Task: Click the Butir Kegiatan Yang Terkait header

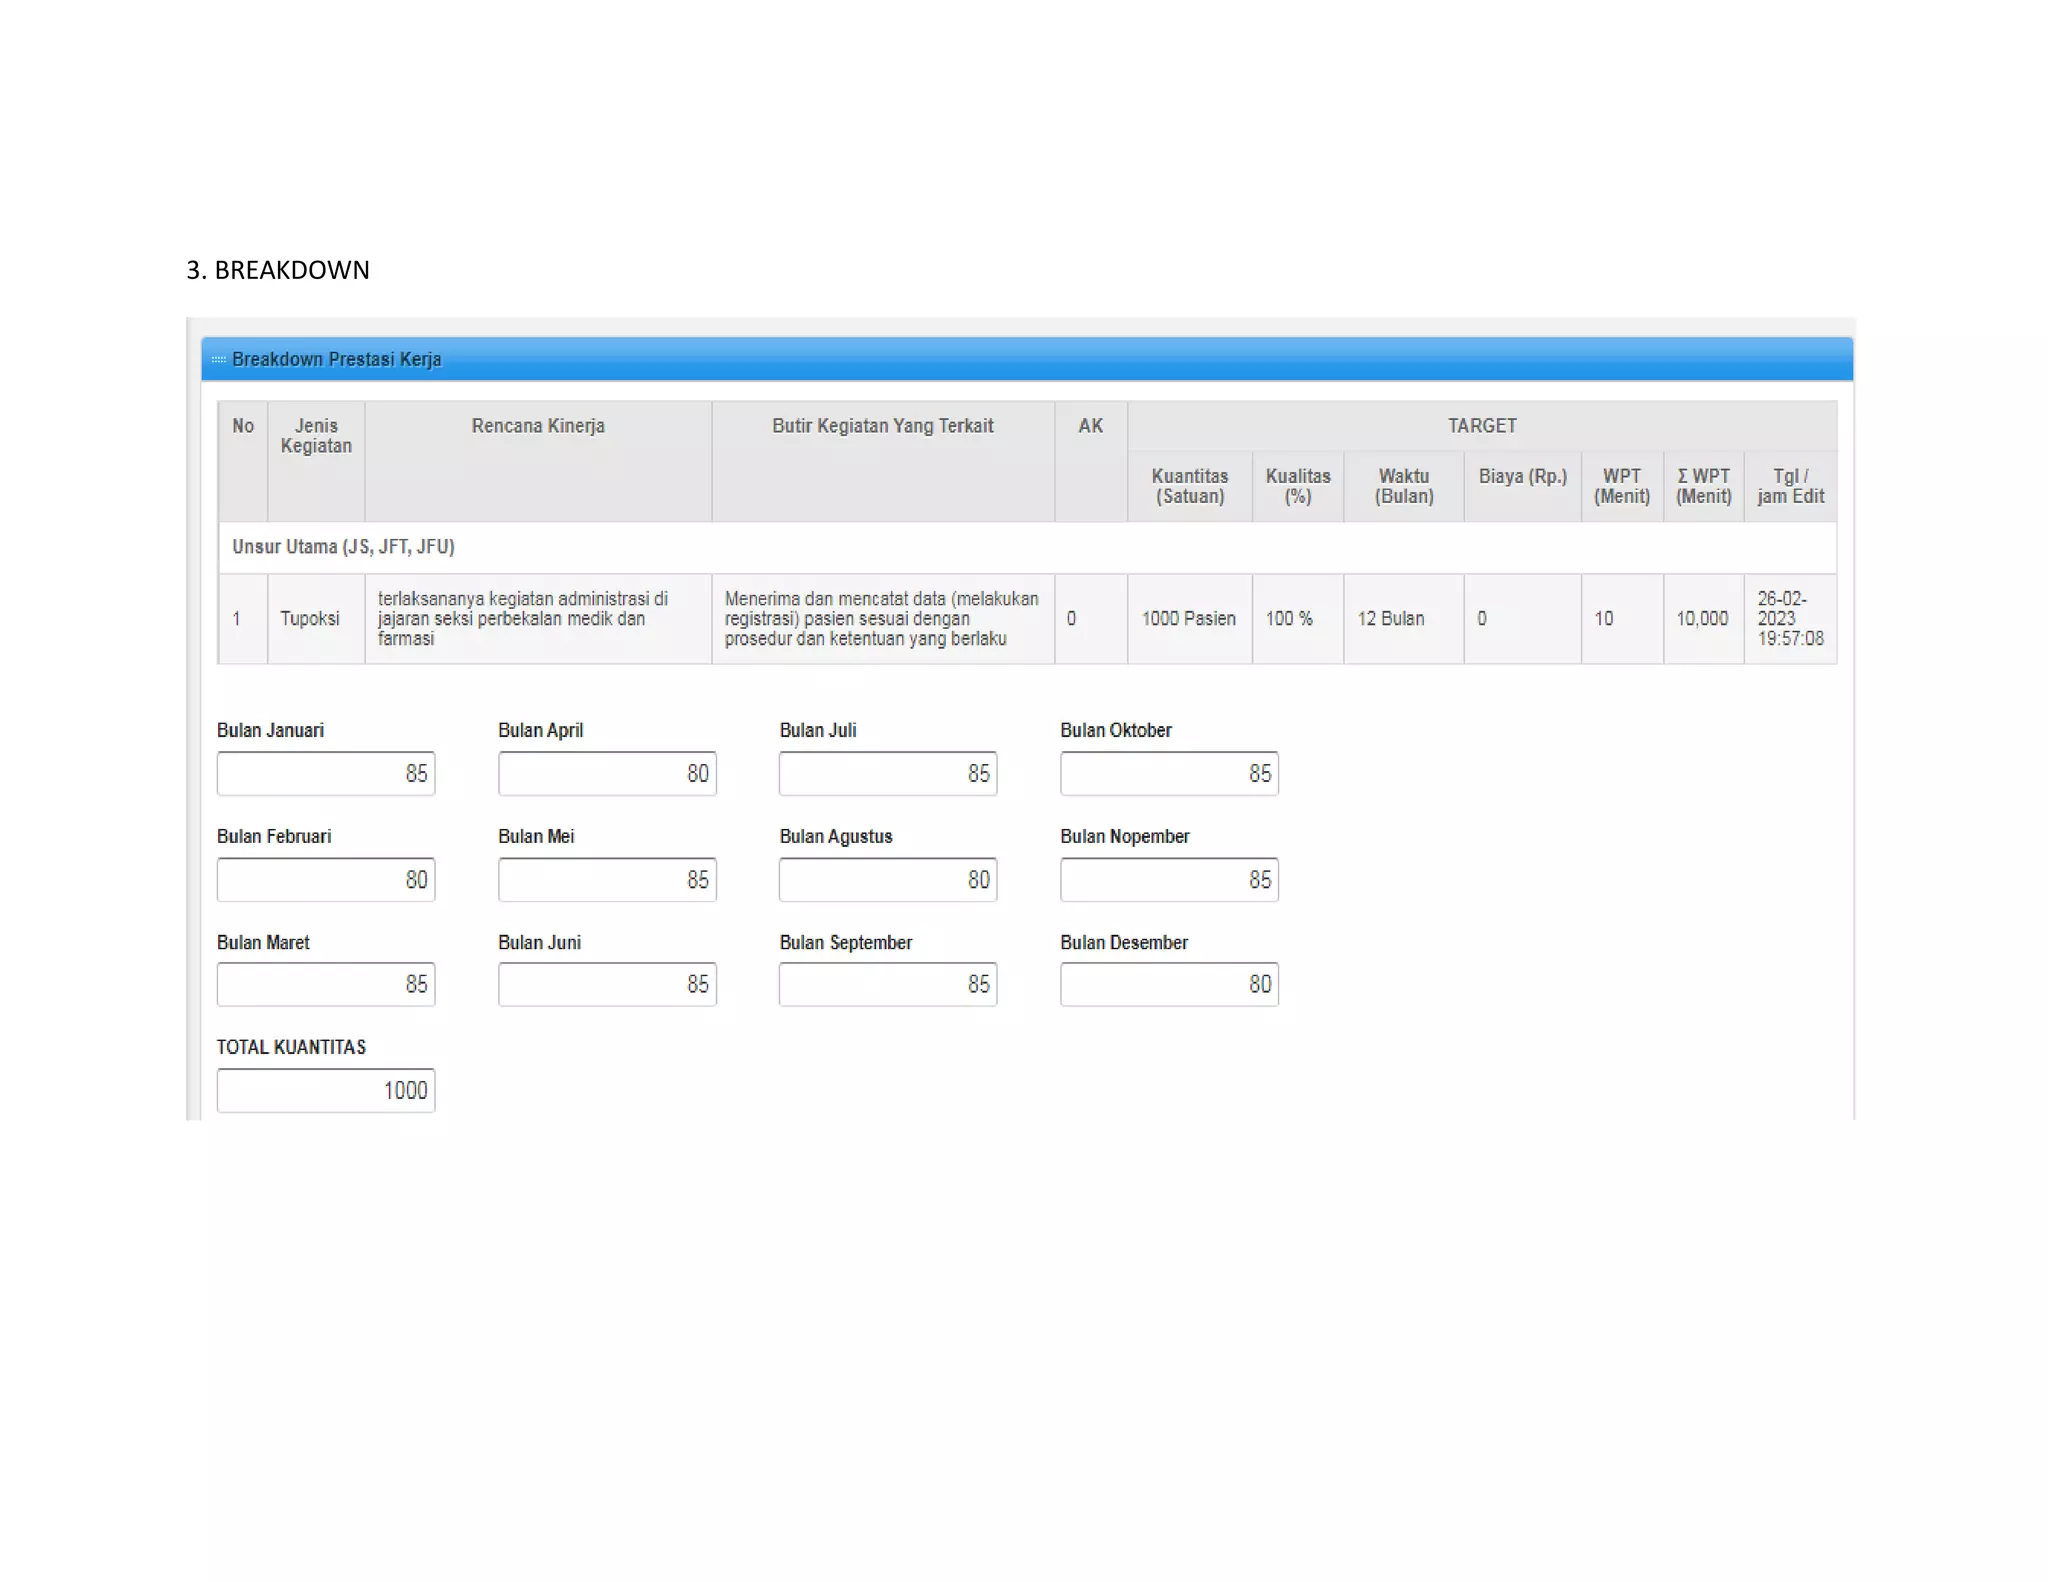Action: (882, 426)
